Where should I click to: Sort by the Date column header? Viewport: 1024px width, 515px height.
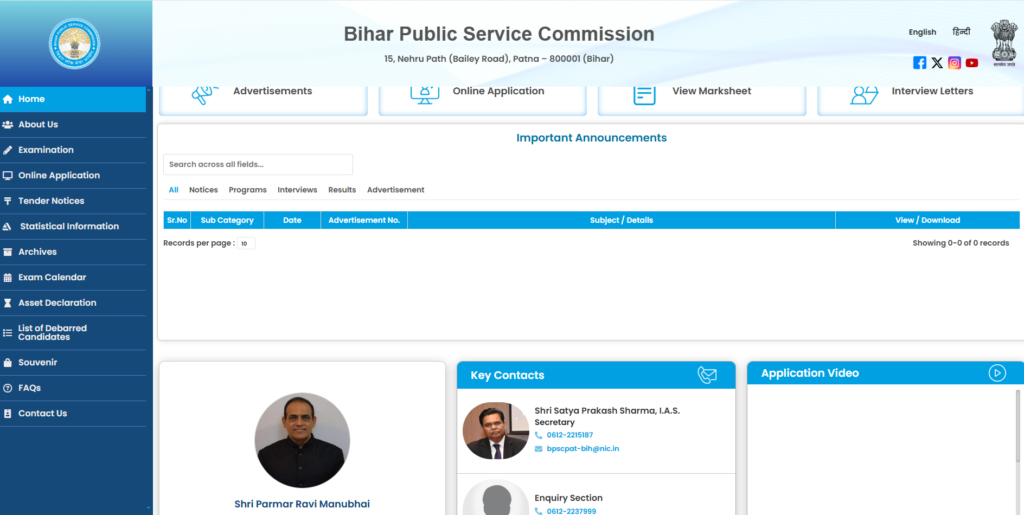pos(293,221)
